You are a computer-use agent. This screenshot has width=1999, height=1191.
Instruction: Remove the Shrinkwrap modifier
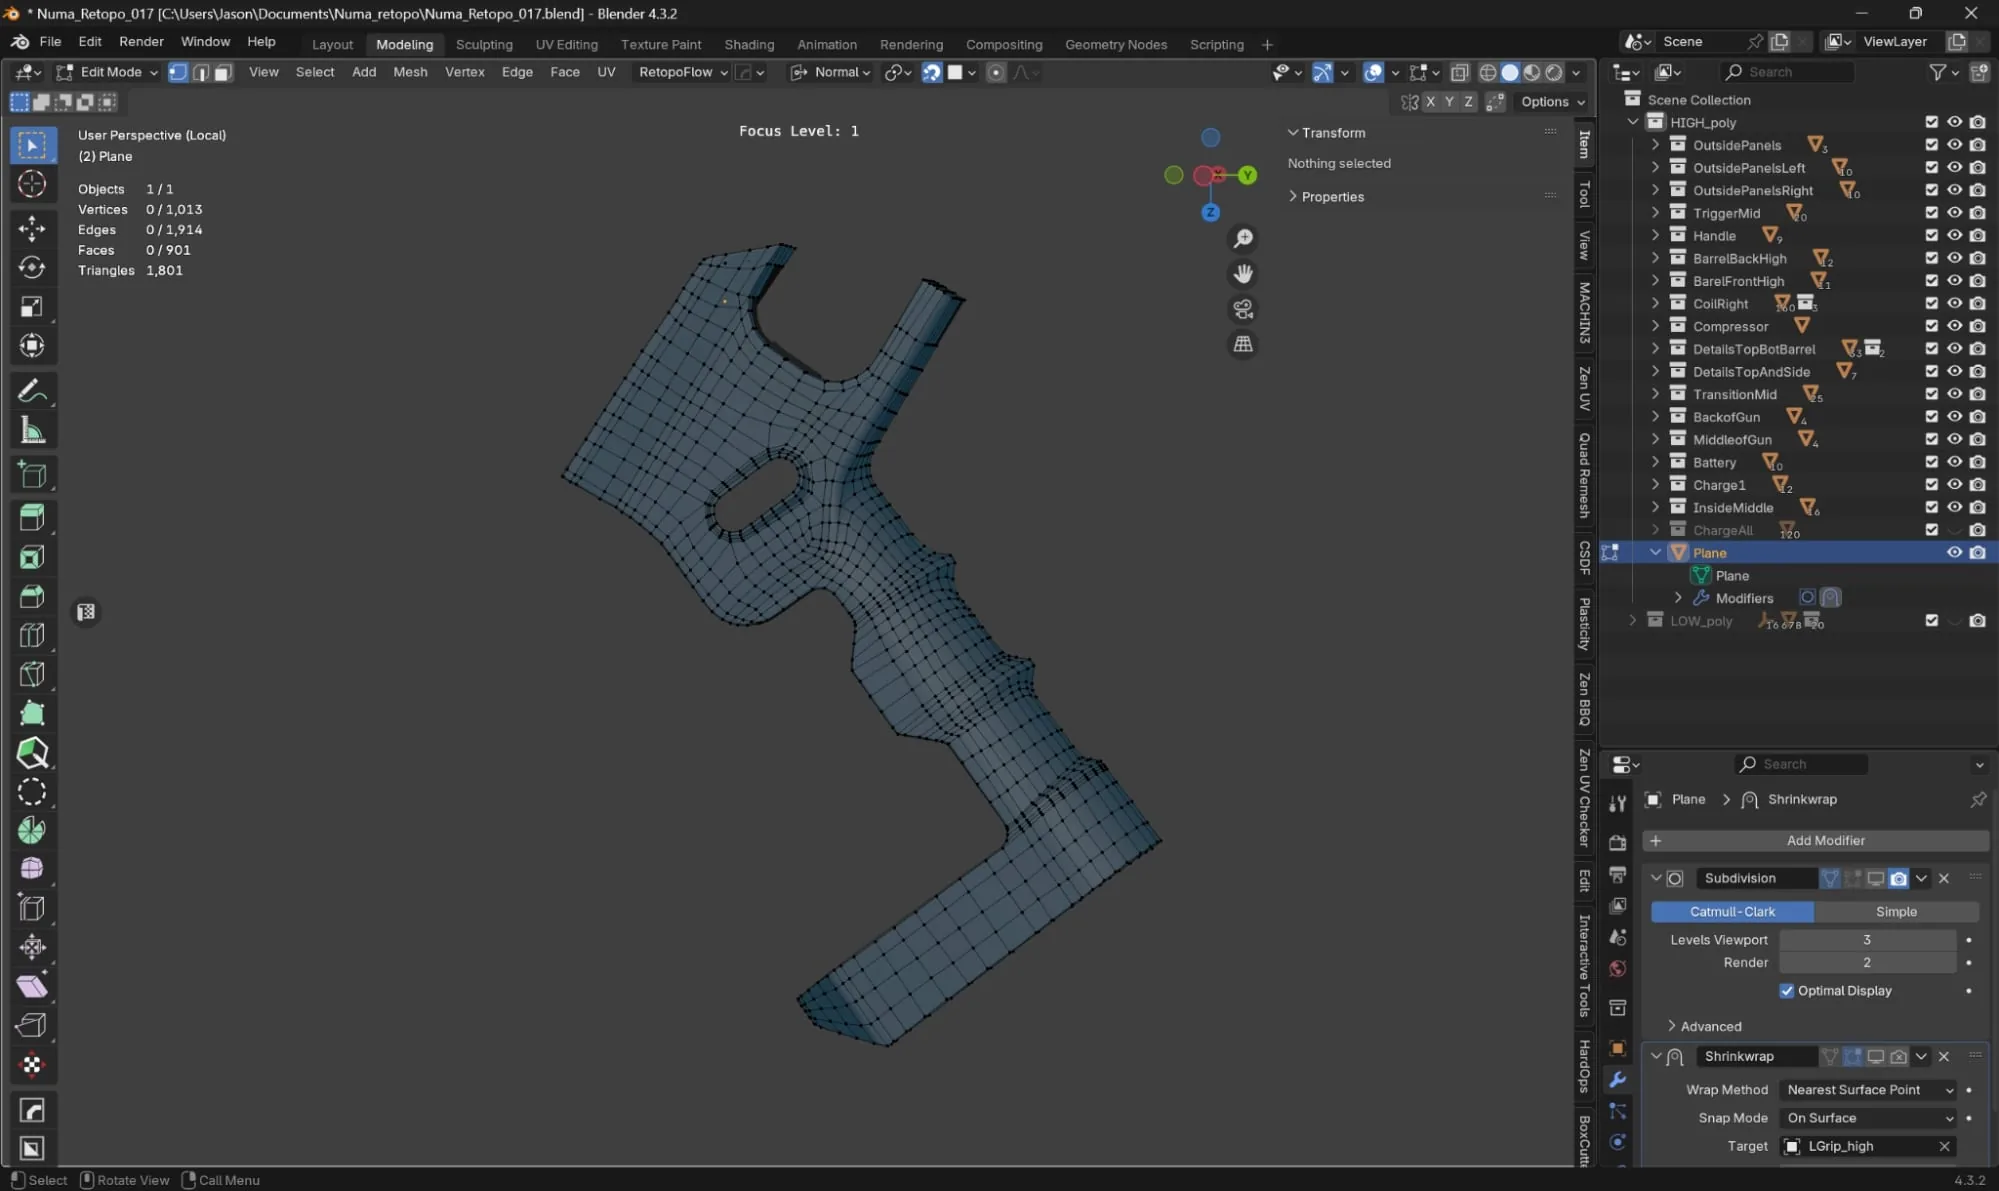pyautogui.click(x=1944, y=1057)
